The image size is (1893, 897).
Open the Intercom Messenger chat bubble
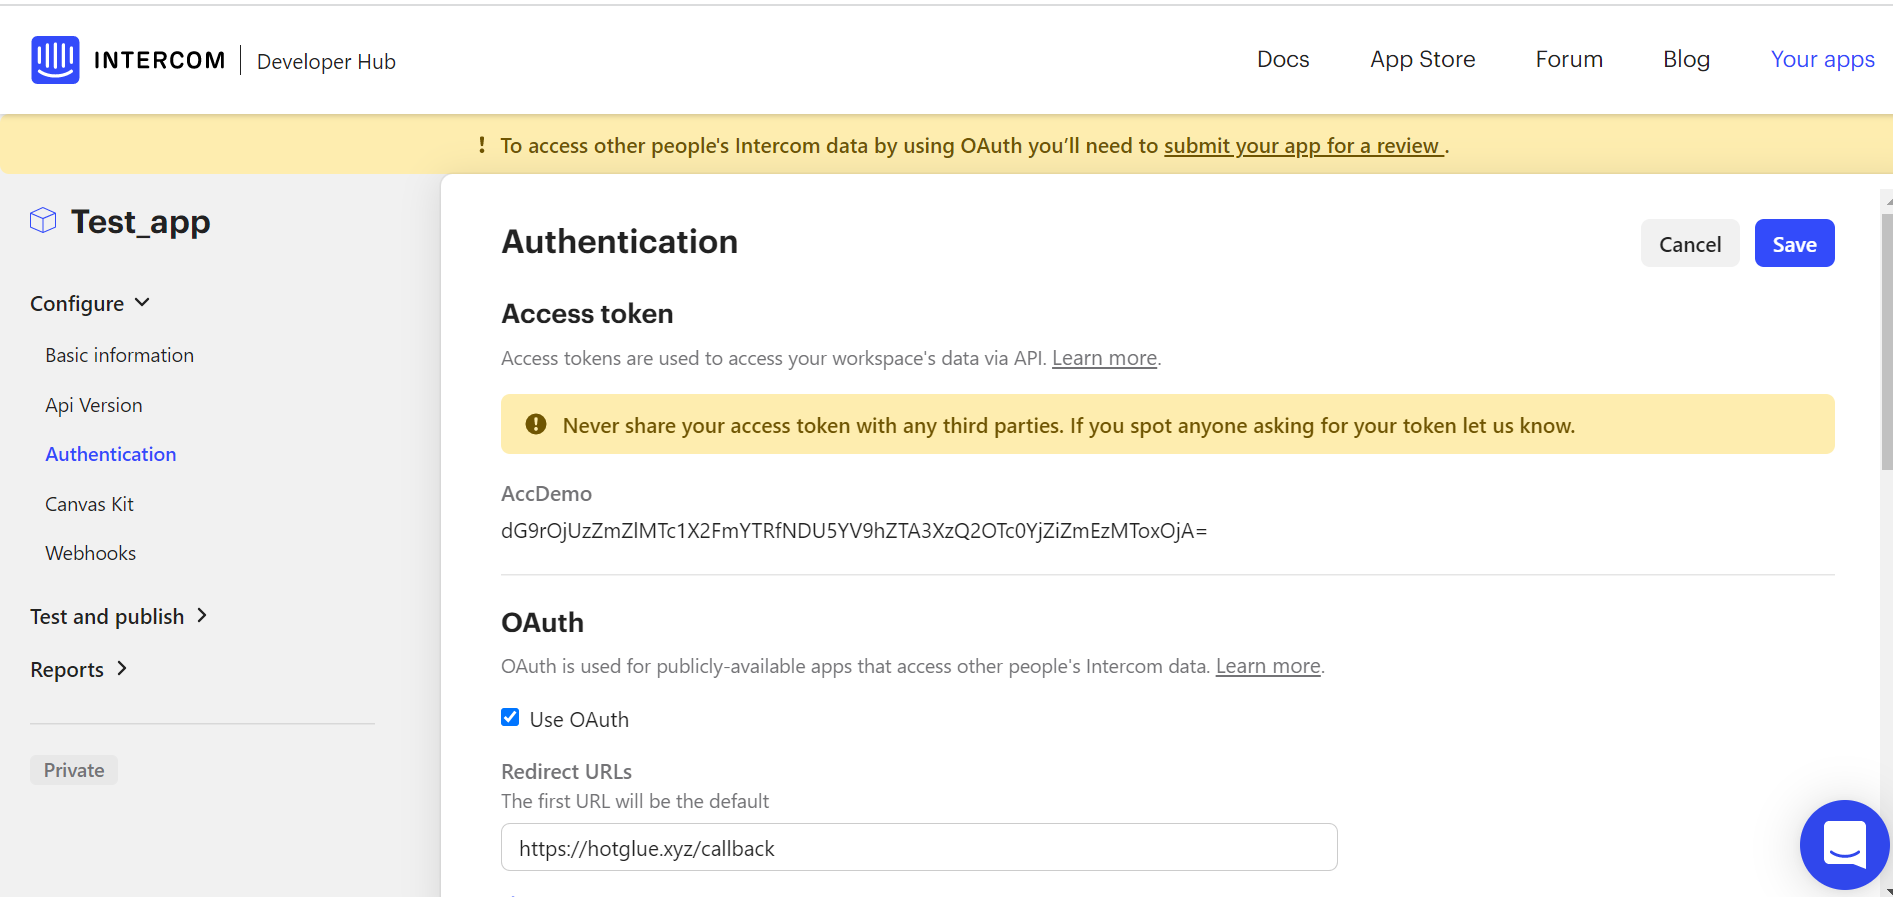tap(1844, 845)
